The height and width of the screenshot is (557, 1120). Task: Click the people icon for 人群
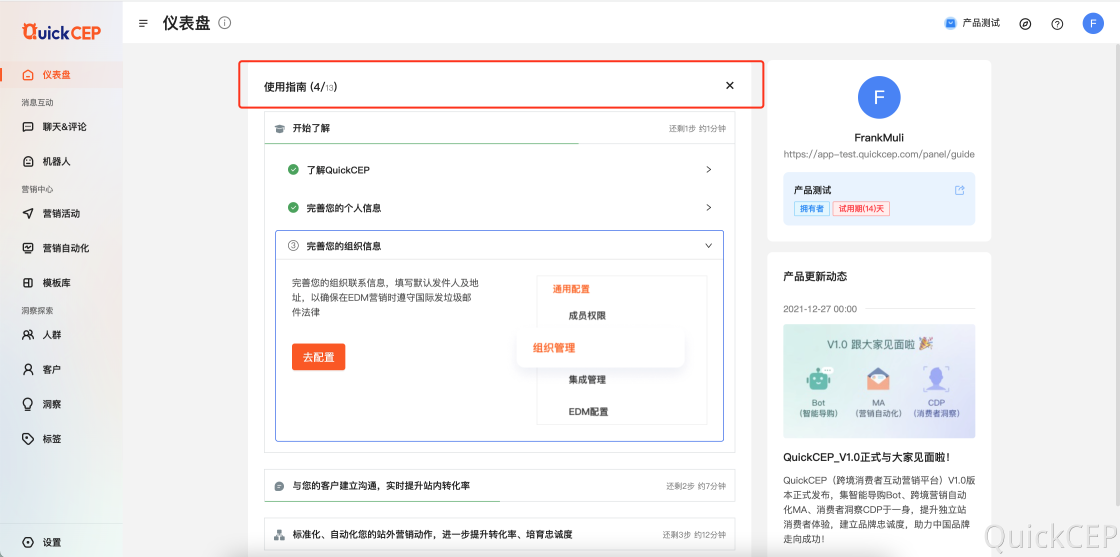(28, 335)
